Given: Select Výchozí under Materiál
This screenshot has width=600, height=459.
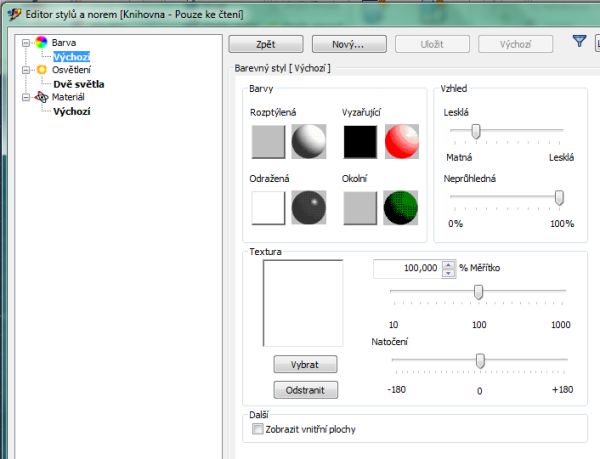Looking at the screenshot, I should (71, 112).
